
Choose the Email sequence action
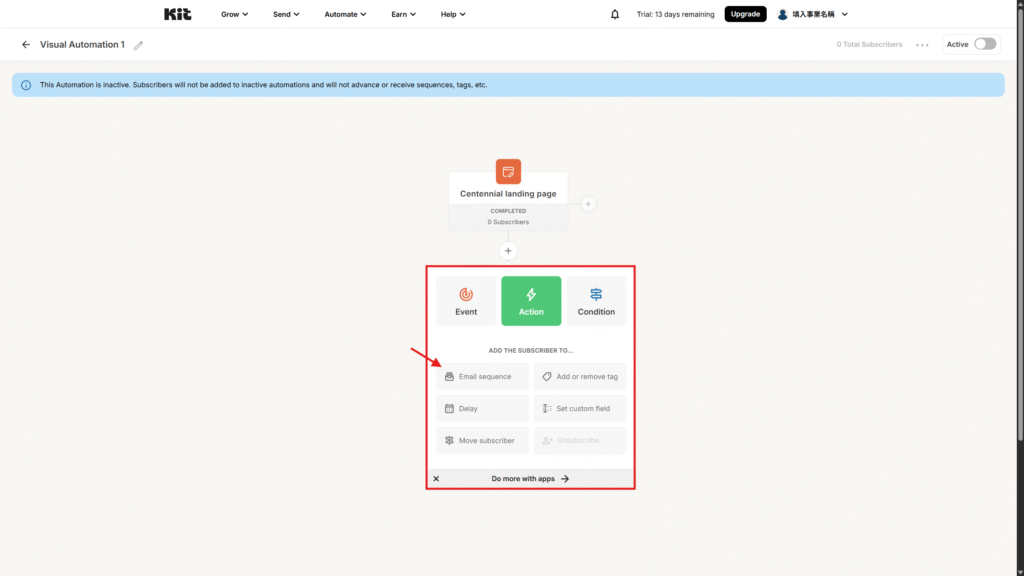pos(482,377)
